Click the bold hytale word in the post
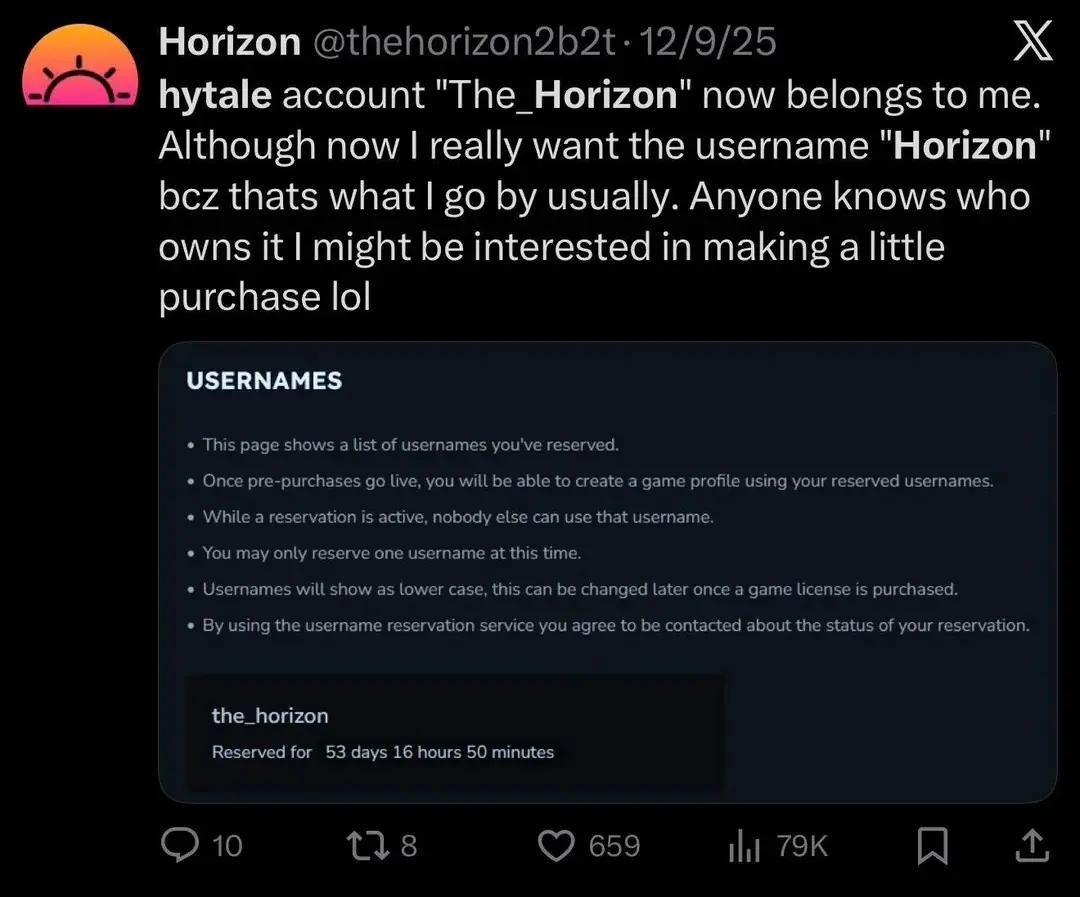Screen dimensions: 1080x897 (x=214, y=94)
